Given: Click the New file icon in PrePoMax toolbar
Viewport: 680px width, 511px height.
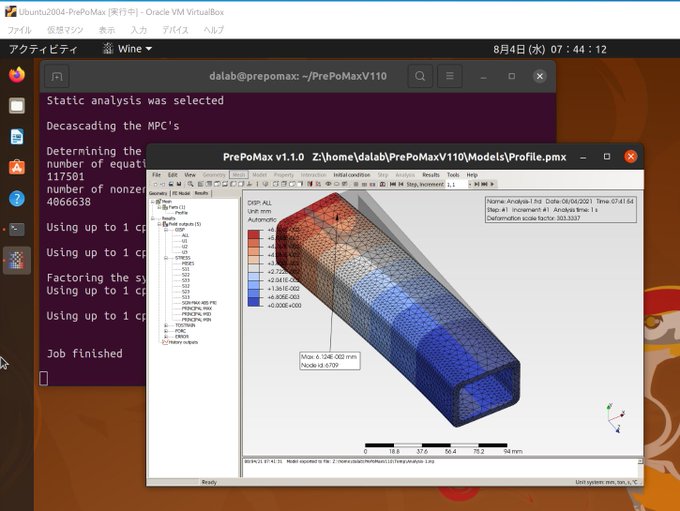Looking at the screenshot, I should 155,184.
